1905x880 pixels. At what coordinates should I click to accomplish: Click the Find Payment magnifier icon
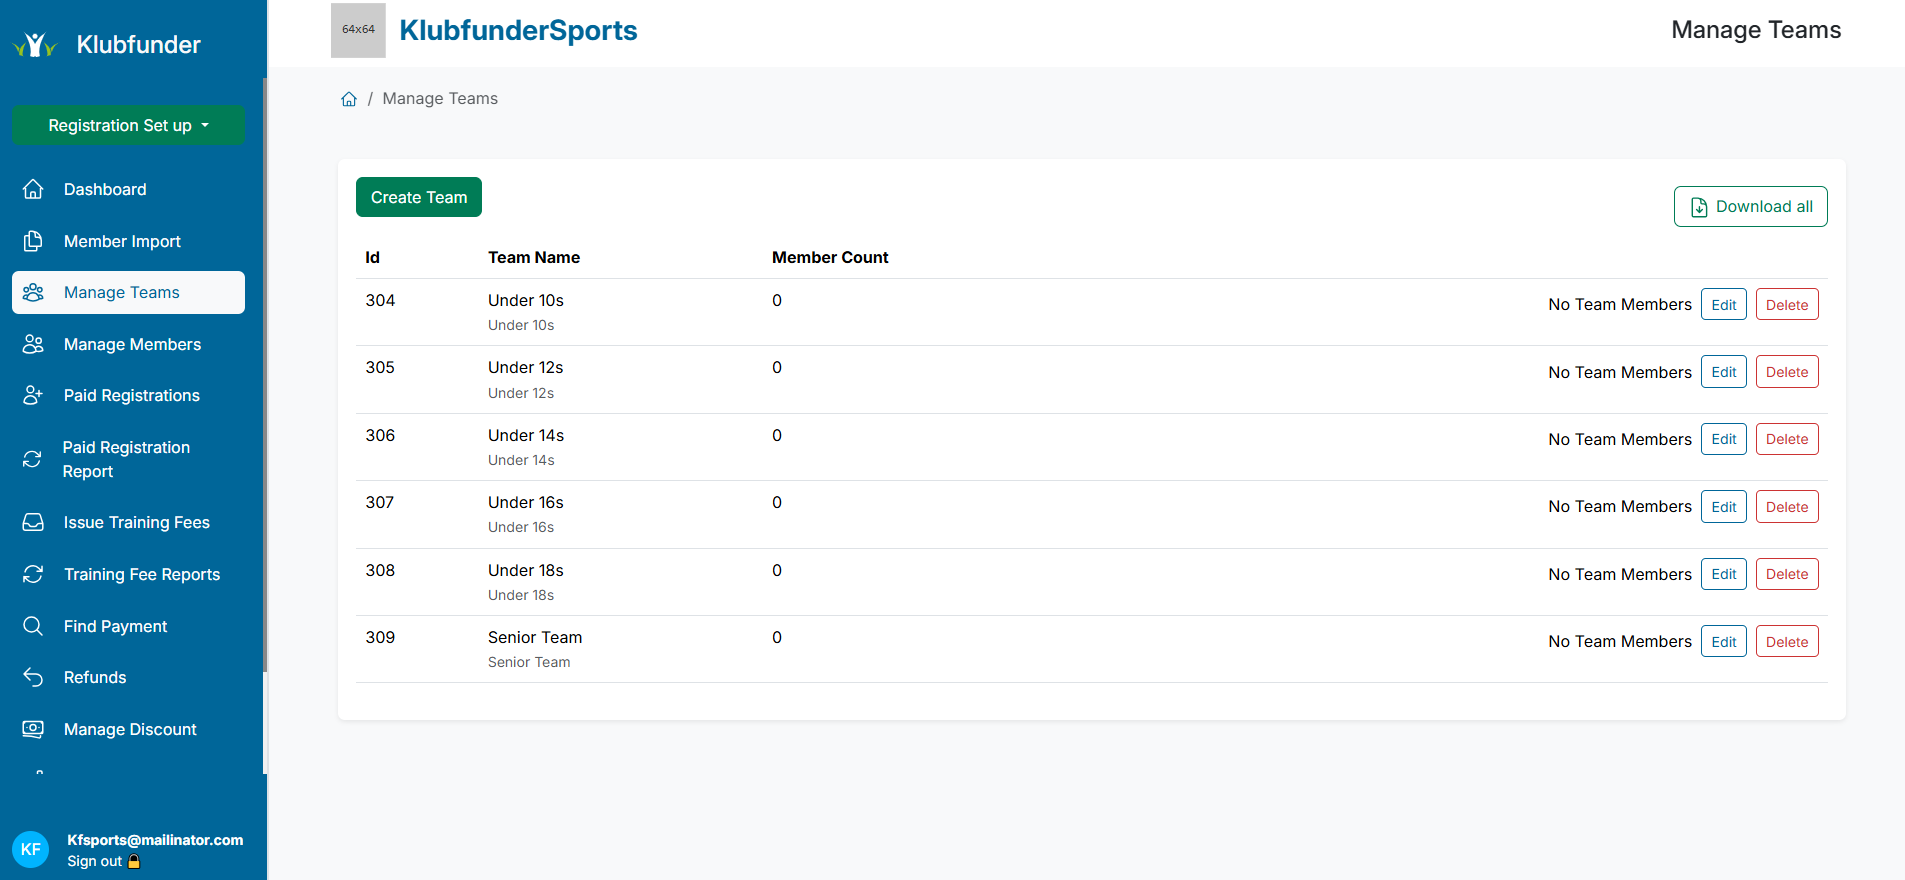point(33,626)
